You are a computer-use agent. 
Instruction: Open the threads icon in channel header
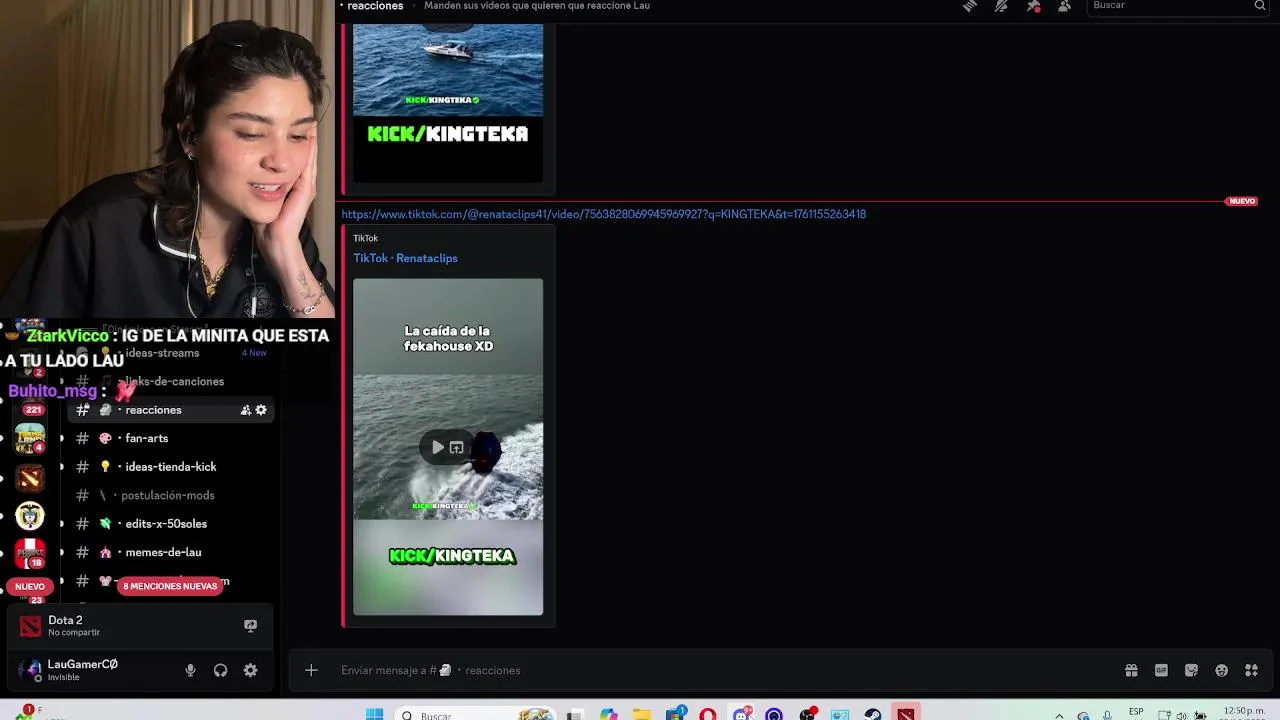(x=969, y=6)
